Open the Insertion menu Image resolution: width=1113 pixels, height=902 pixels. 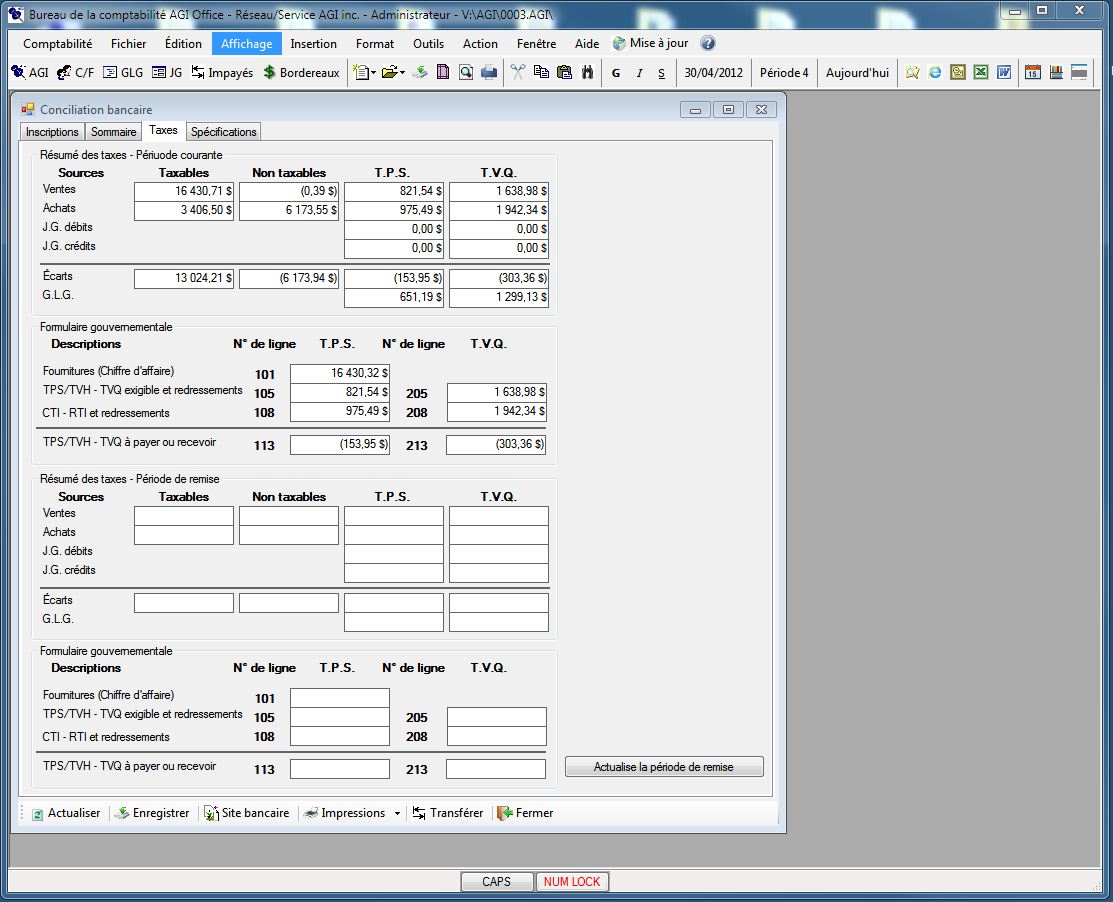coord(314,43)
